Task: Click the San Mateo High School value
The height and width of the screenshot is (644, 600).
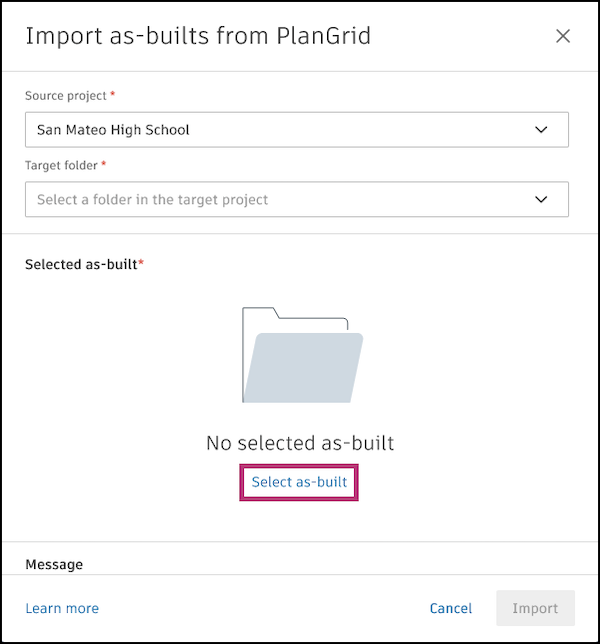Action: tap(113, 130)
